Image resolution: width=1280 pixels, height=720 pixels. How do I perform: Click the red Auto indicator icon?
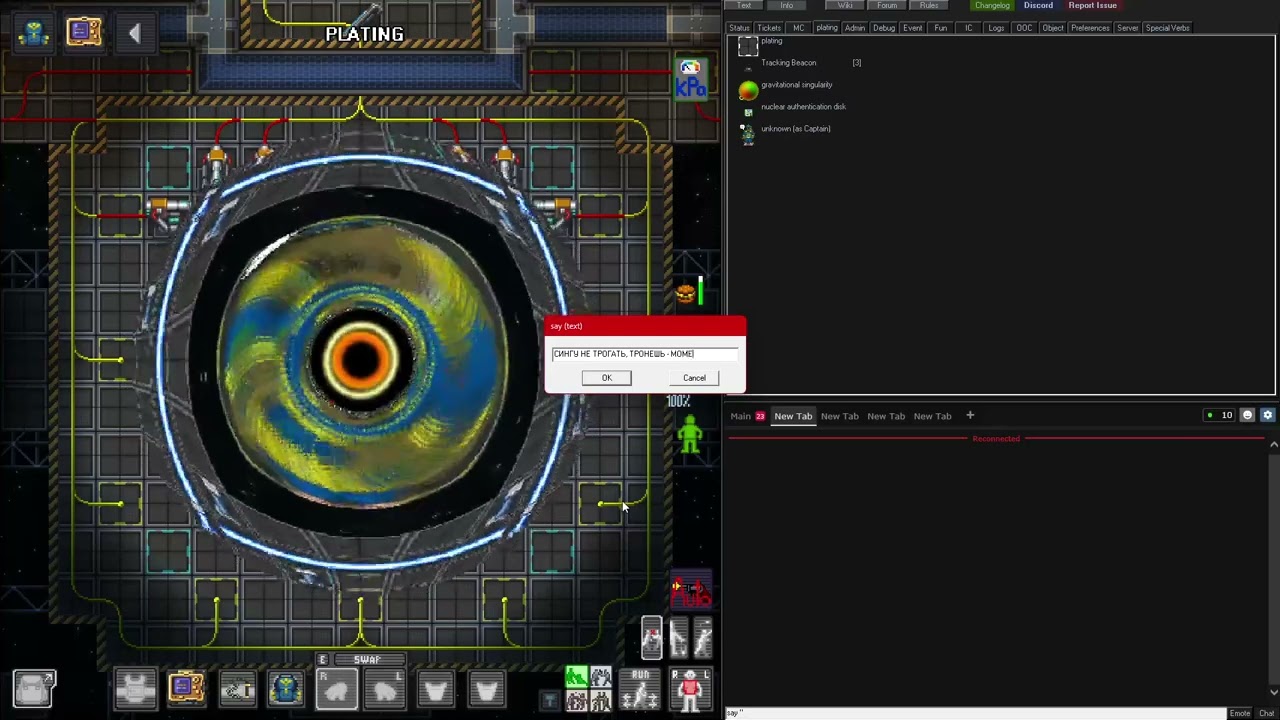(691, 592)
